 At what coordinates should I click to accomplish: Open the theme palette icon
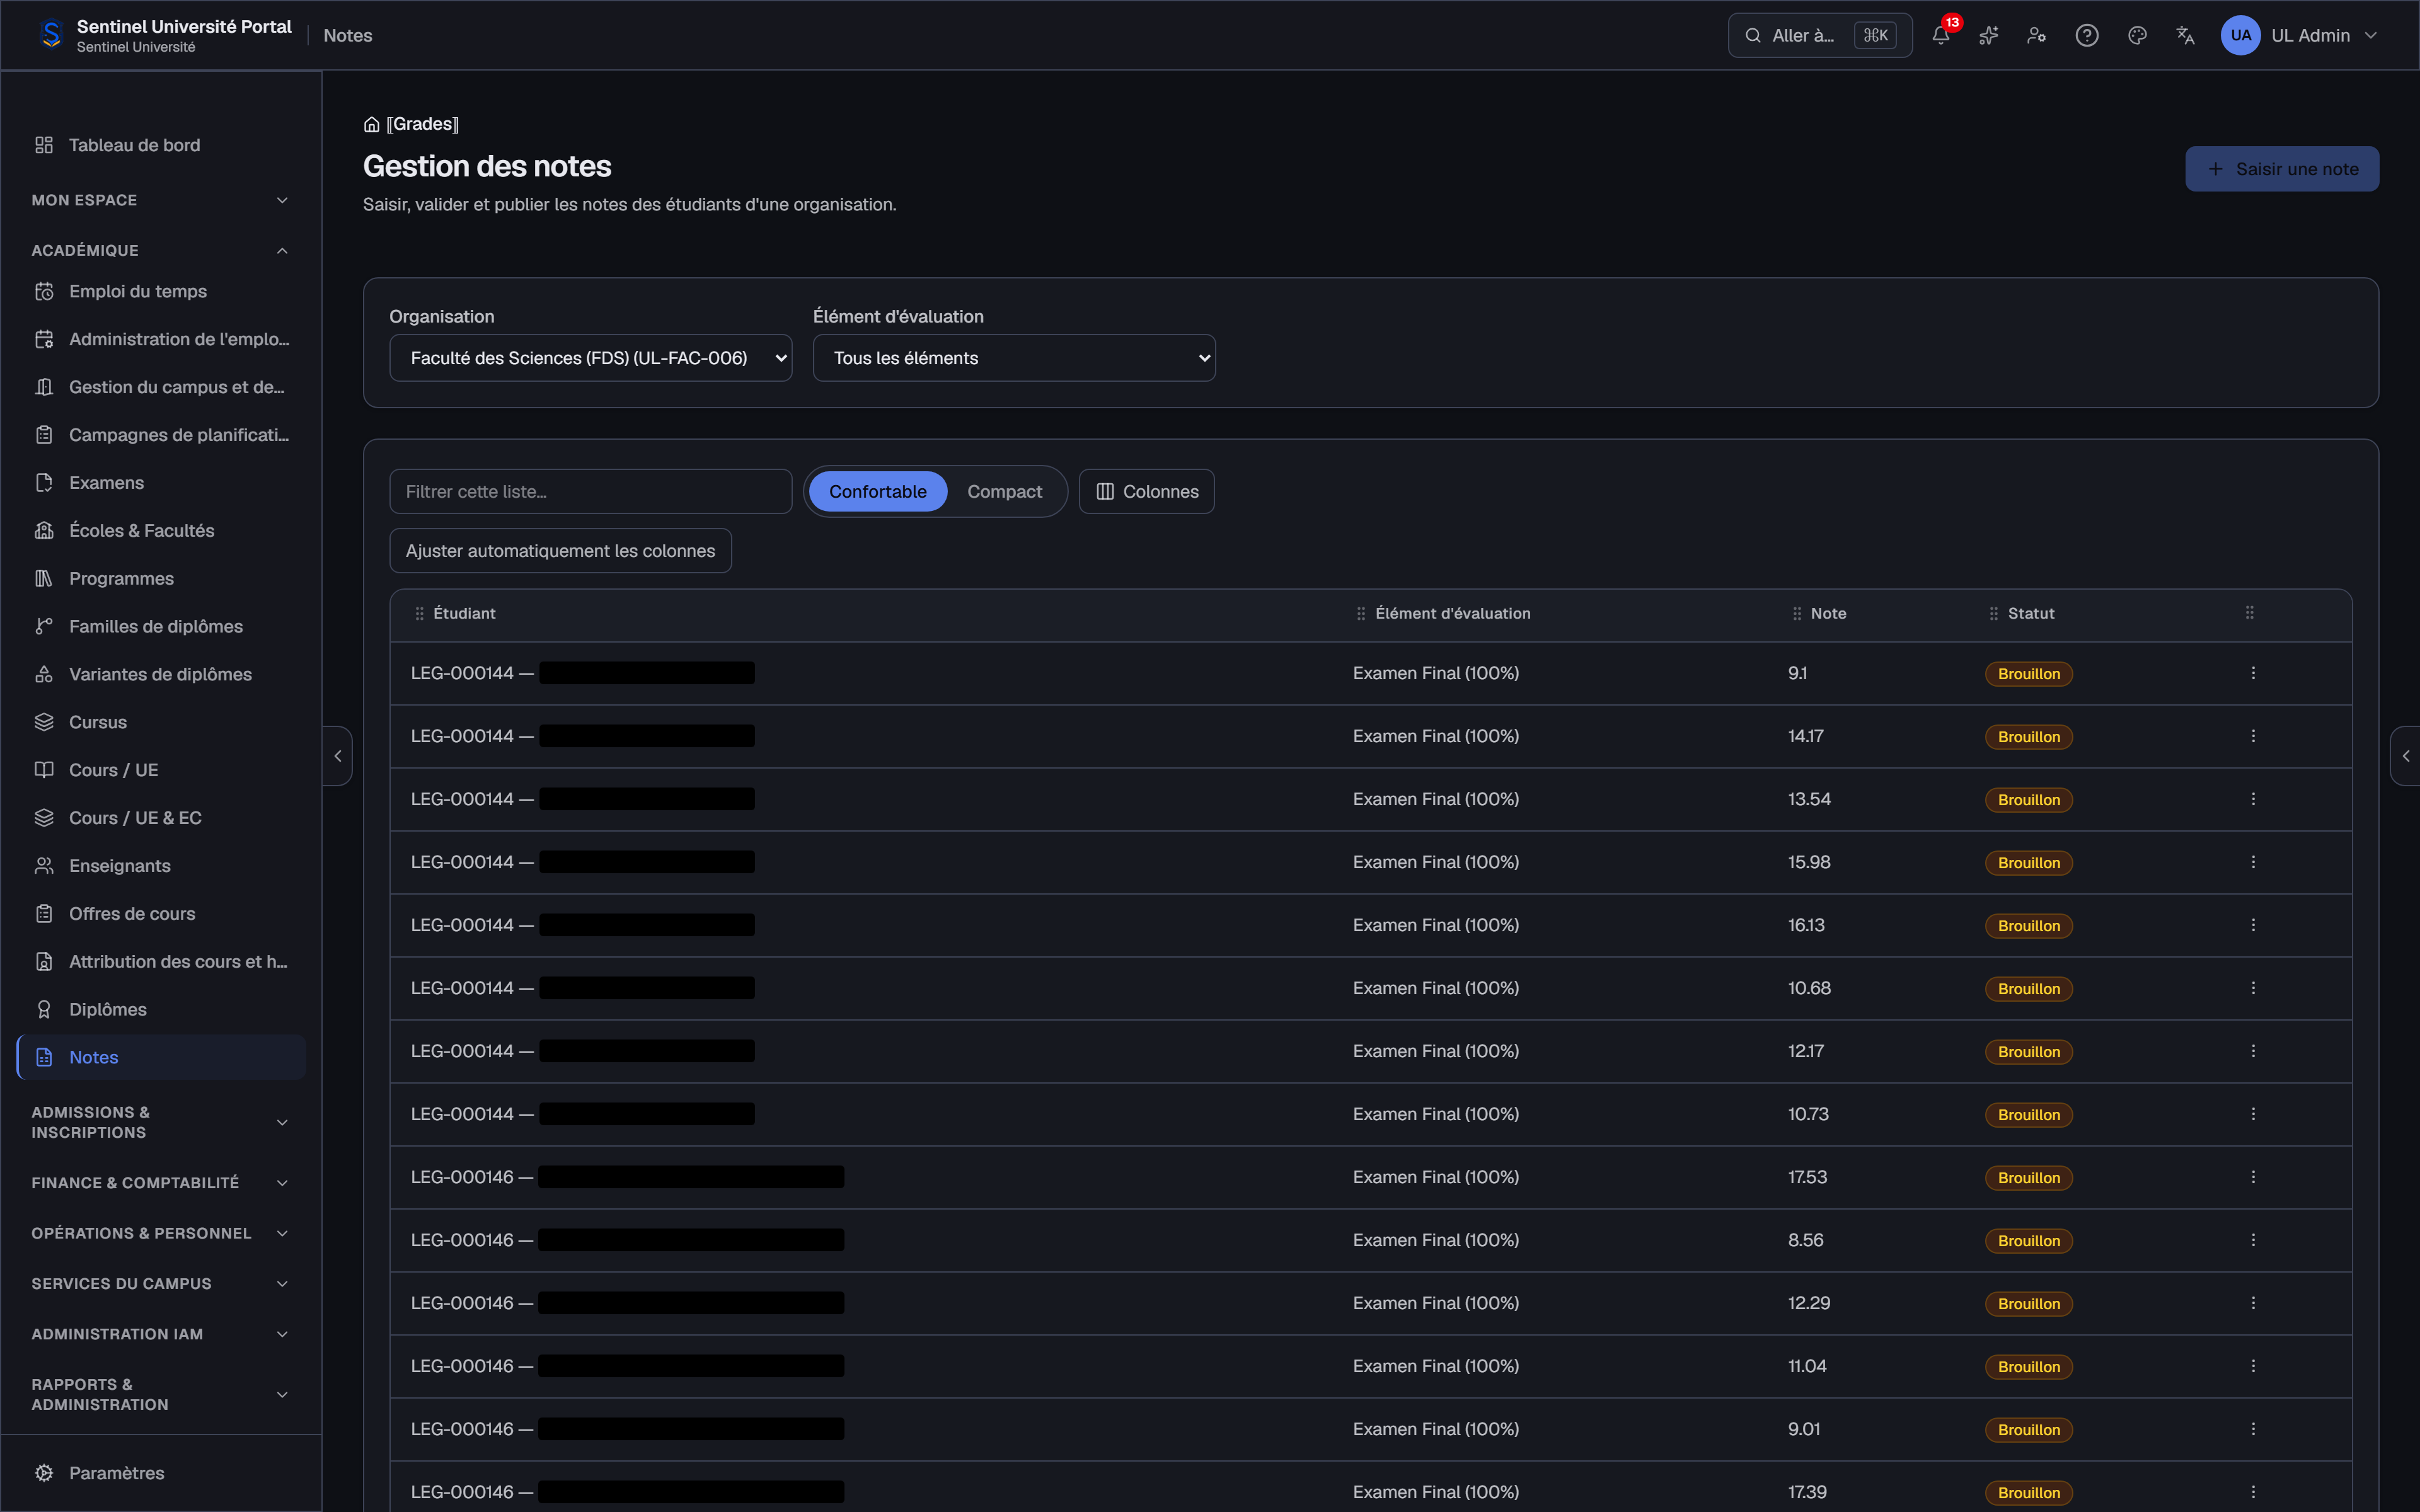2138,35
